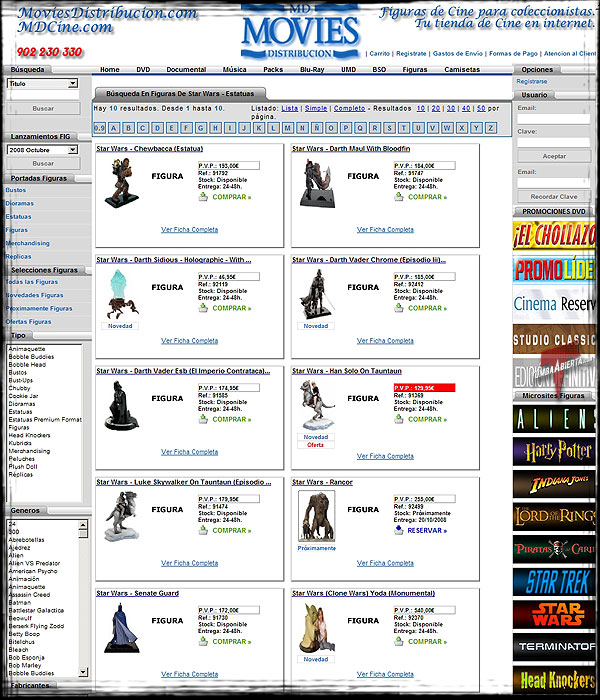Click the Generos list scroll down arrow
Viewport: 600px width, 700px height.
(83, 671)
